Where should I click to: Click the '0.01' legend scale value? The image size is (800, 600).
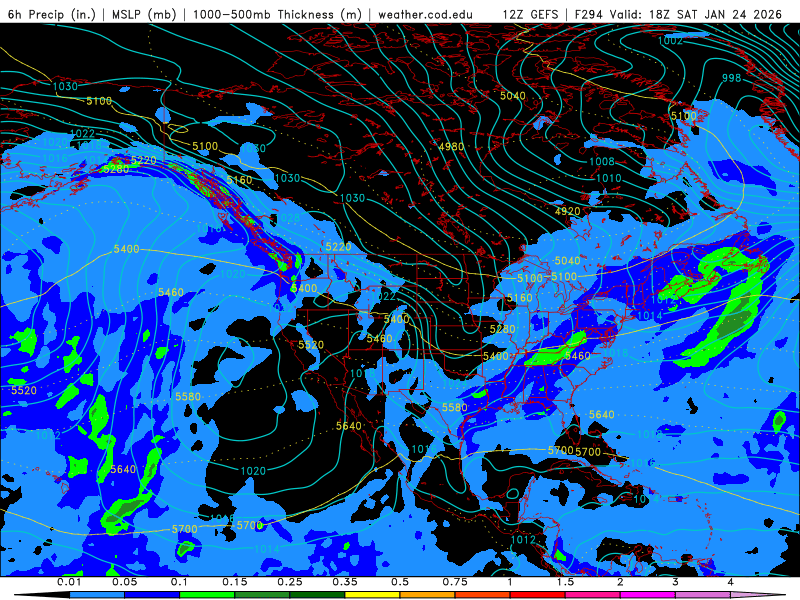69,582
